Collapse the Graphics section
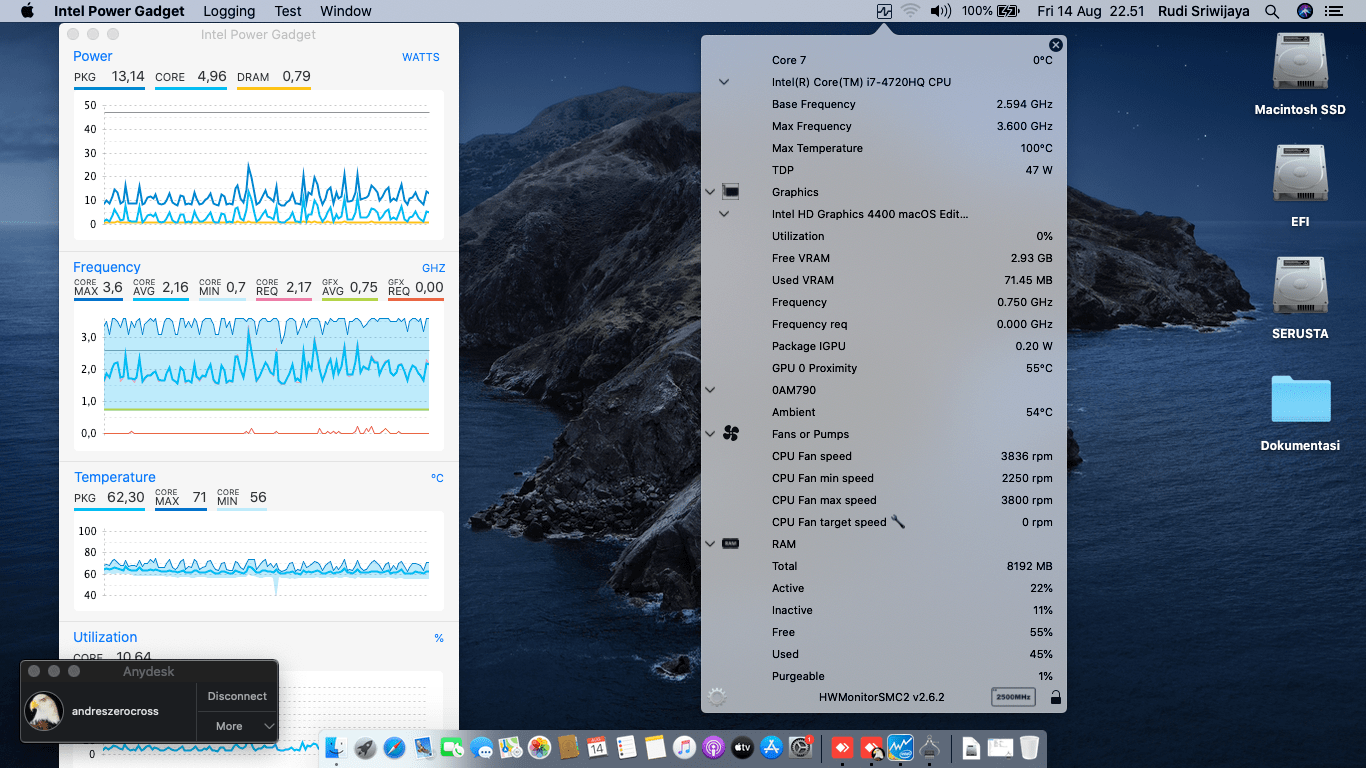This screenshot has height=768, width=1366. [x=710, y=192]
